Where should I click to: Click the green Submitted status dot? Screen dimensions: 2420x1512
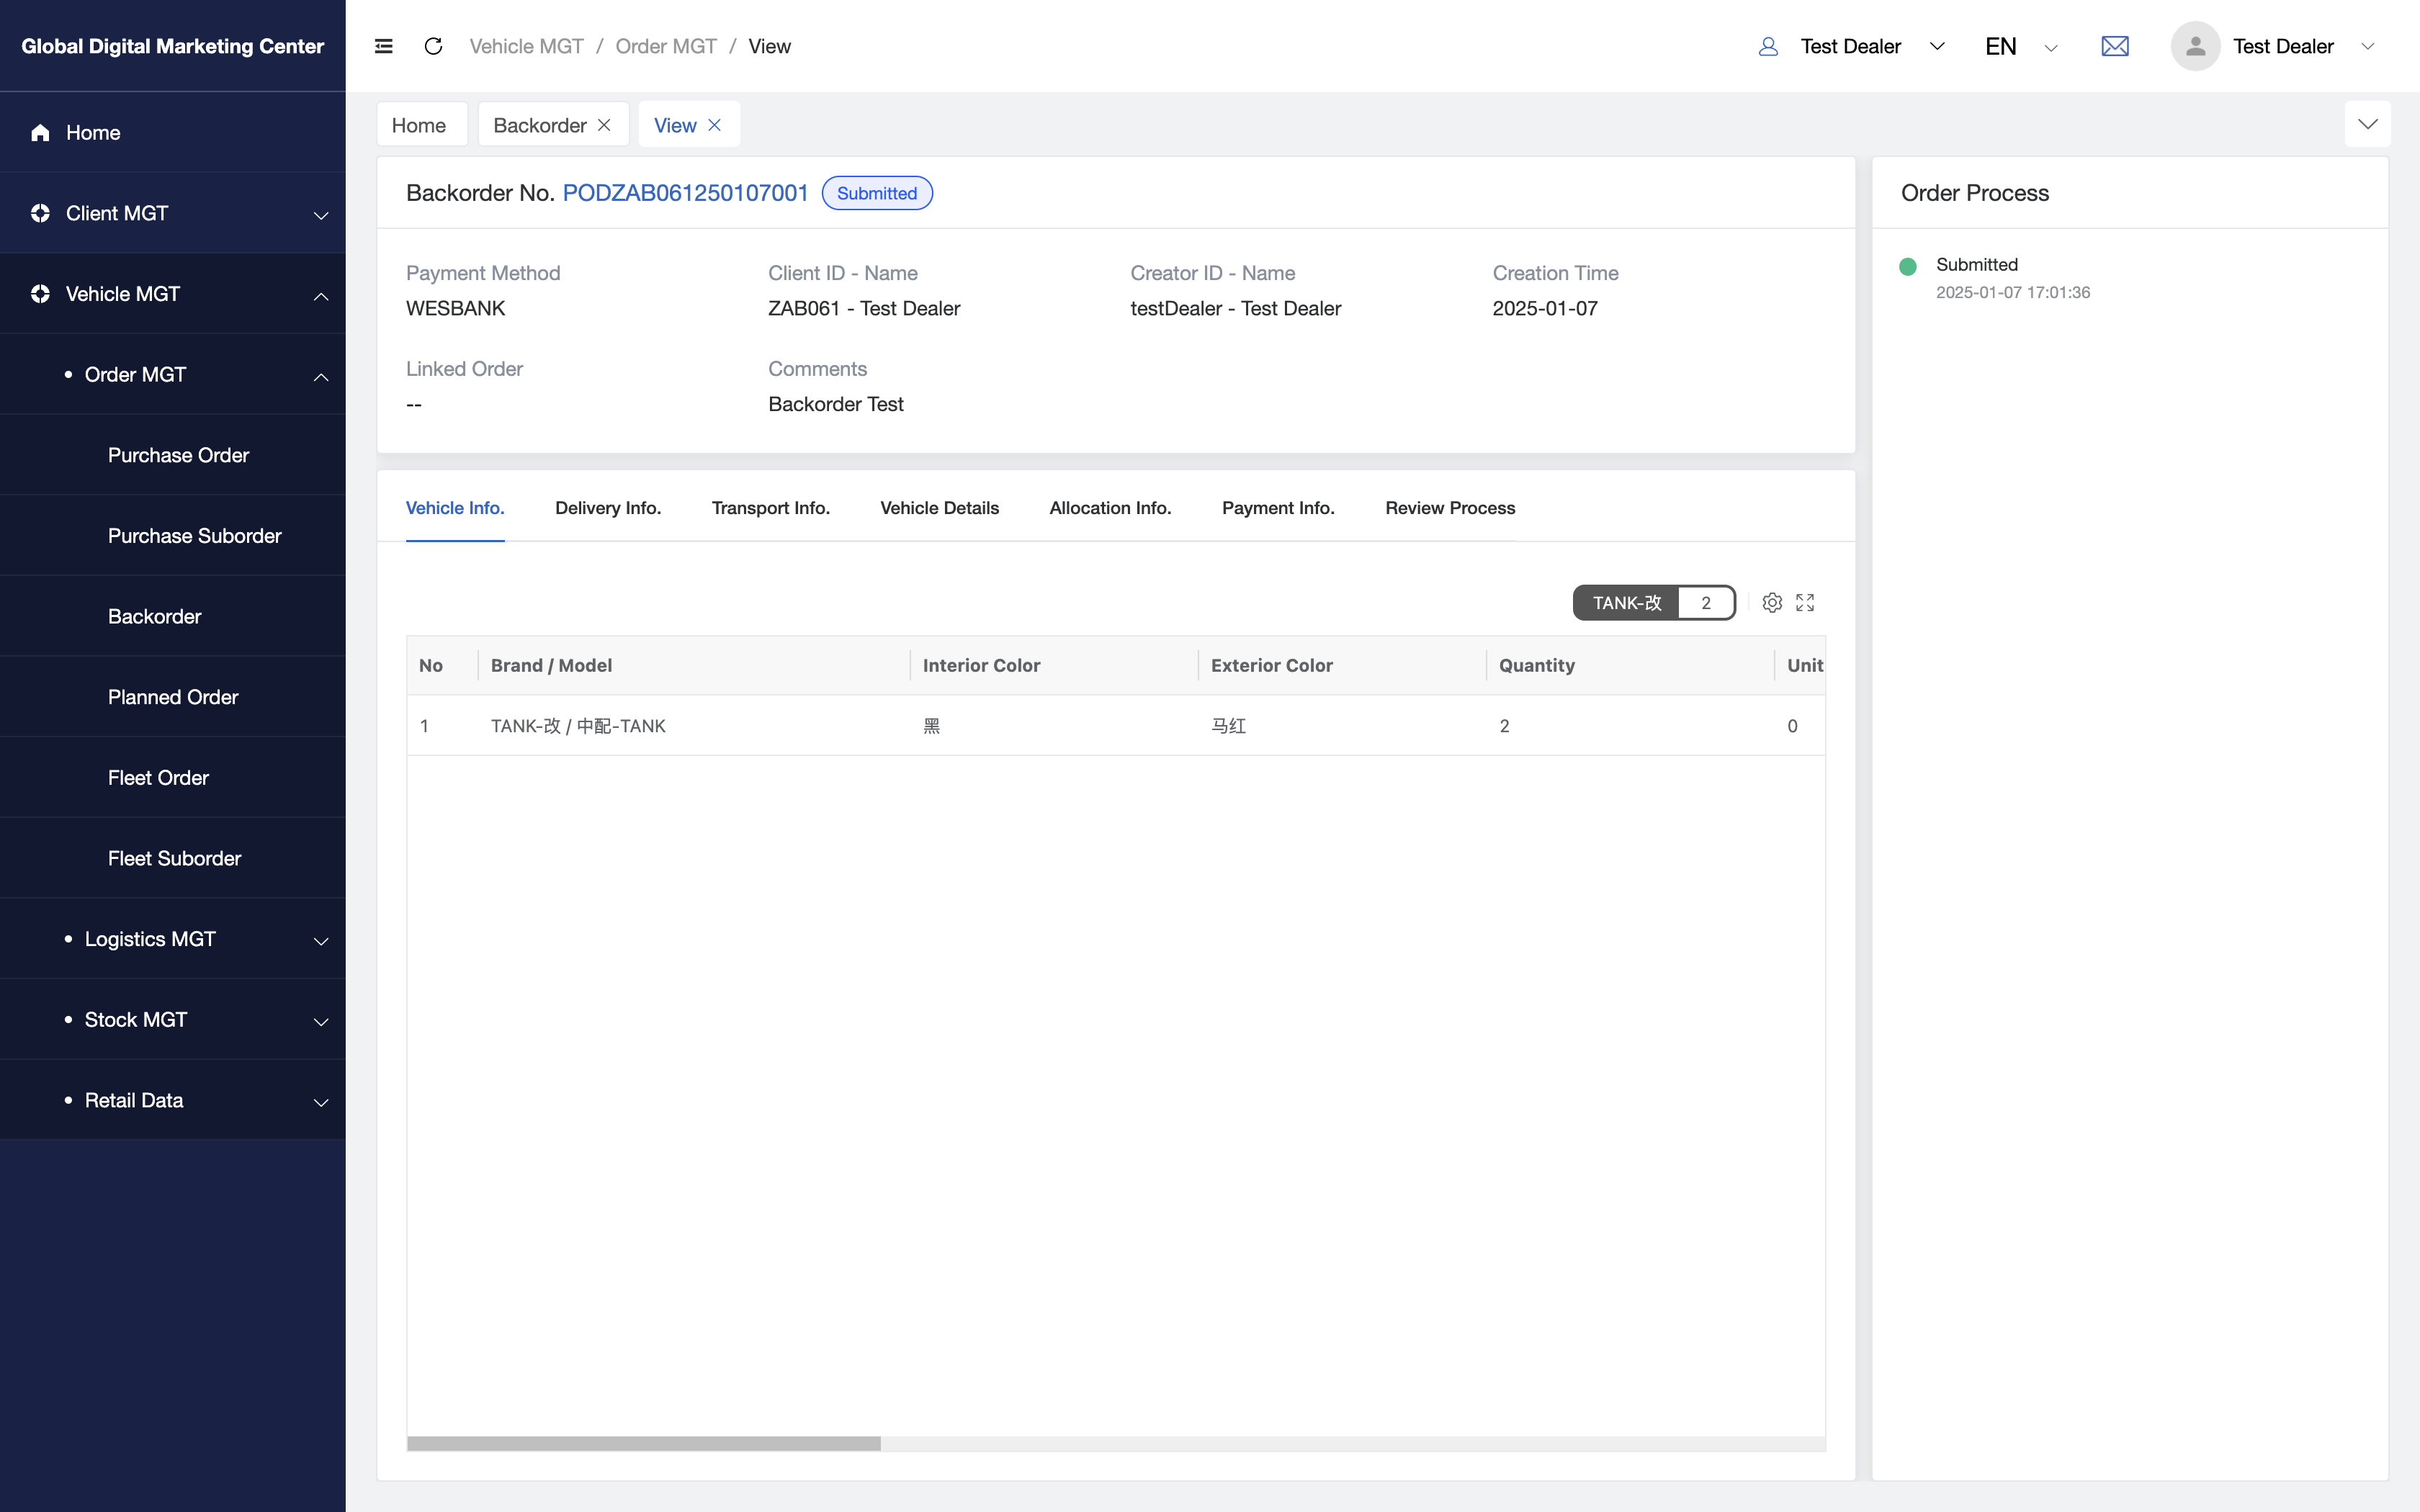1907,266
